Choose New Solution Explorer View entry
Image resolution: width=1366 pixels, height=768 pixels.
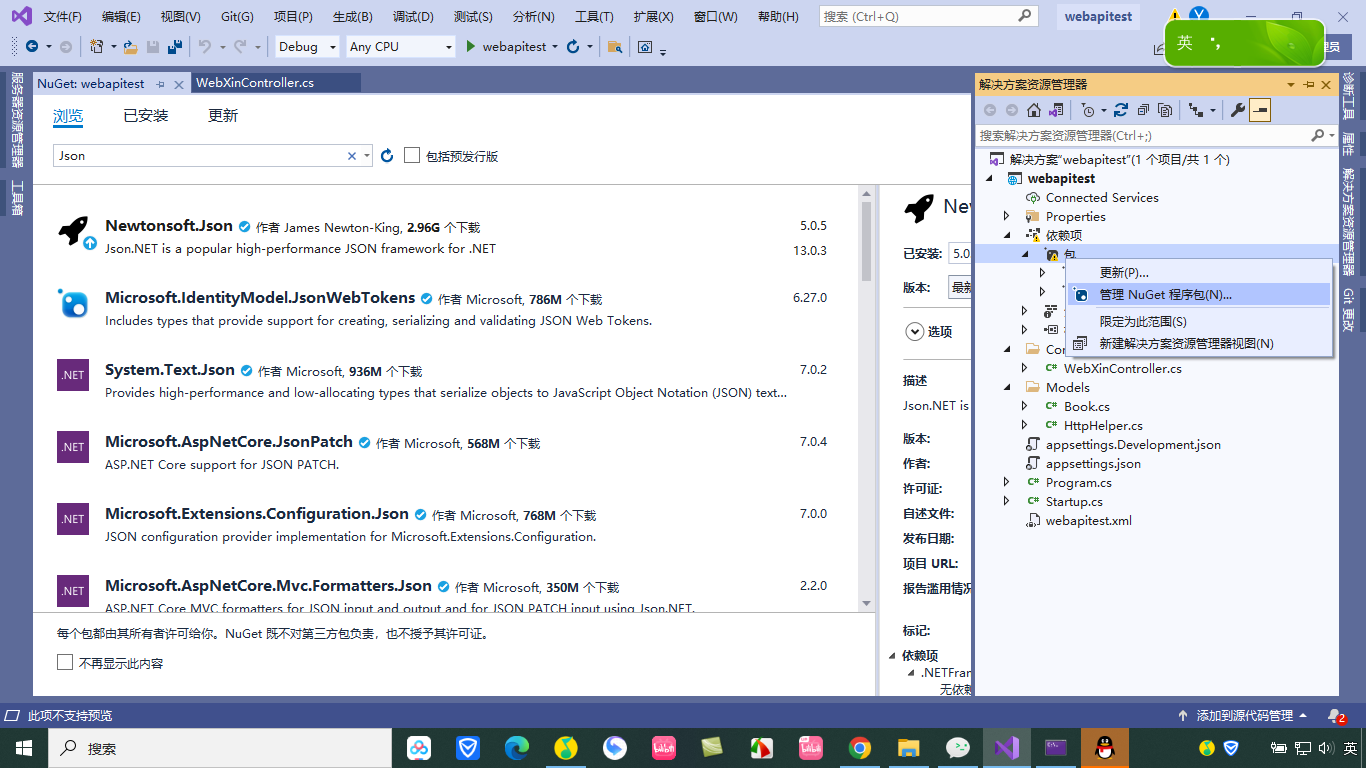pyautogui.click(x=1199, y=343)
